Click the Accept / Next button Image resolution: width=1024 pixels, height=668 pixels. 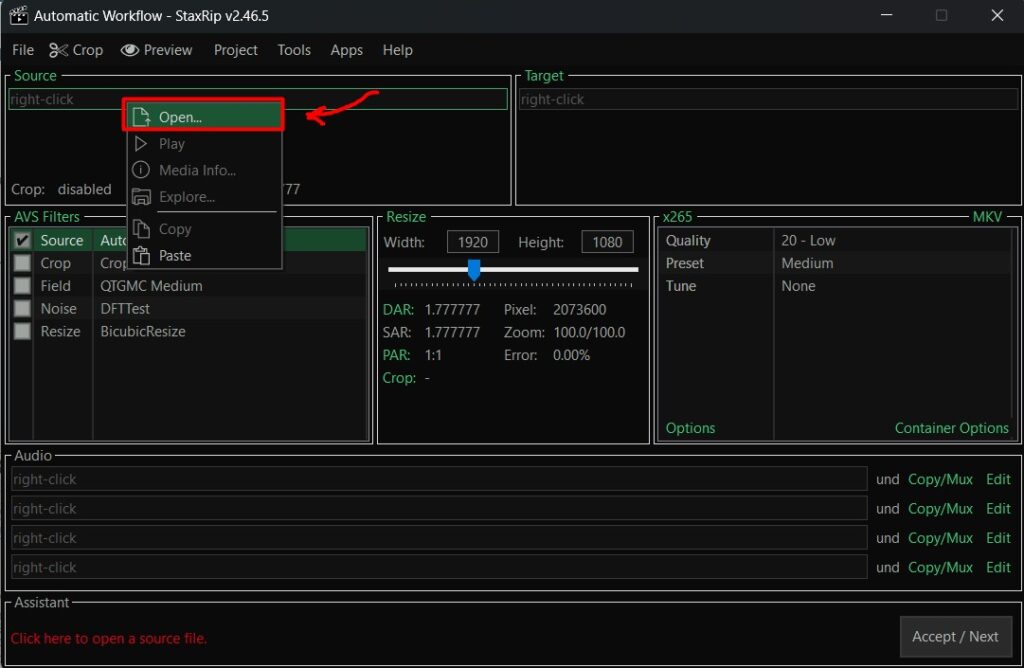coord(955,636)
